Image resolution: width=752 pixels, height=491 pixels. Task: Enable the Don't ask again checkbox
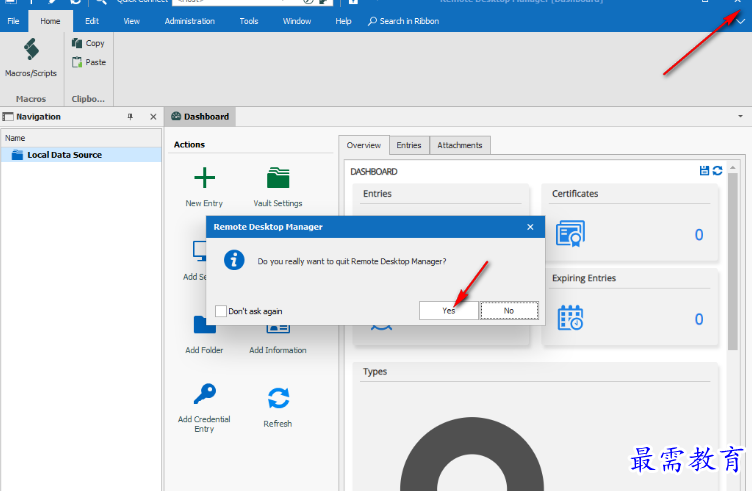[221, 311]
